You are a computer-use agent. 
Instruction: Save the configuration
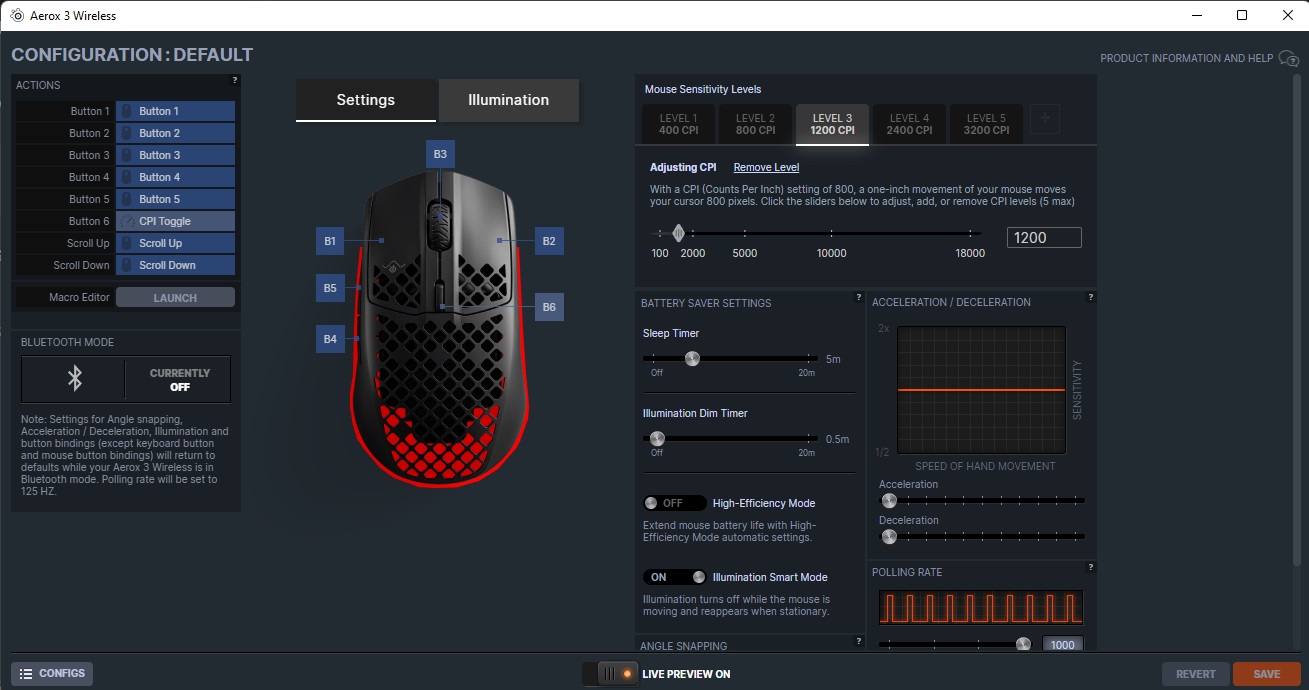tap(1266, 674)
